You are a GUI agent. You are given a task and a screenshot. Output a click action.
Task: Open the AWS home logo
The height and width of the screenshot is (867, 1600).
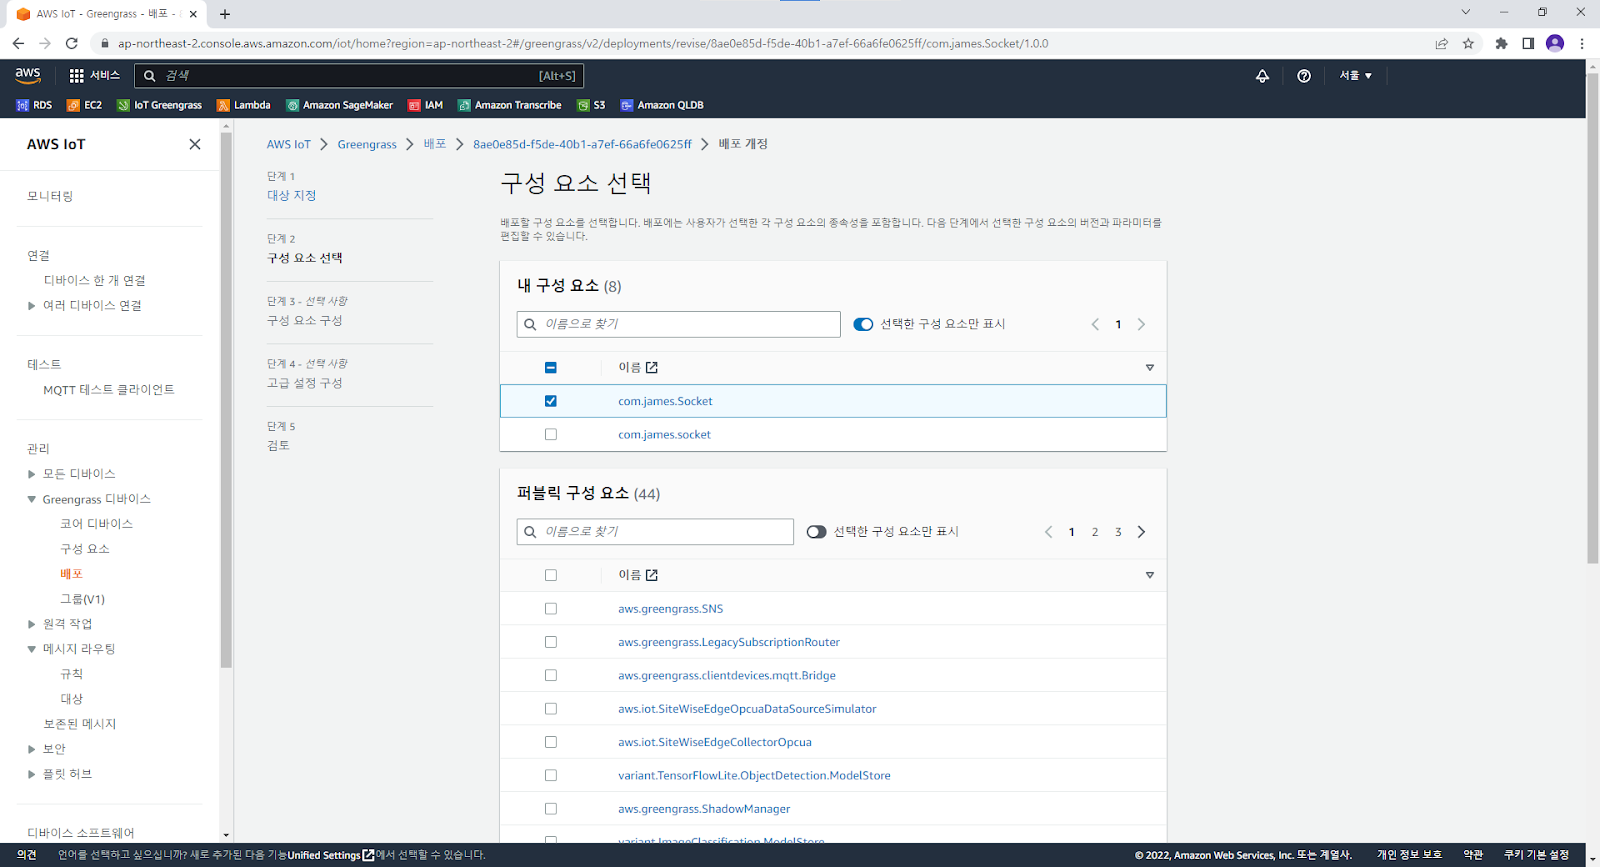28,75
